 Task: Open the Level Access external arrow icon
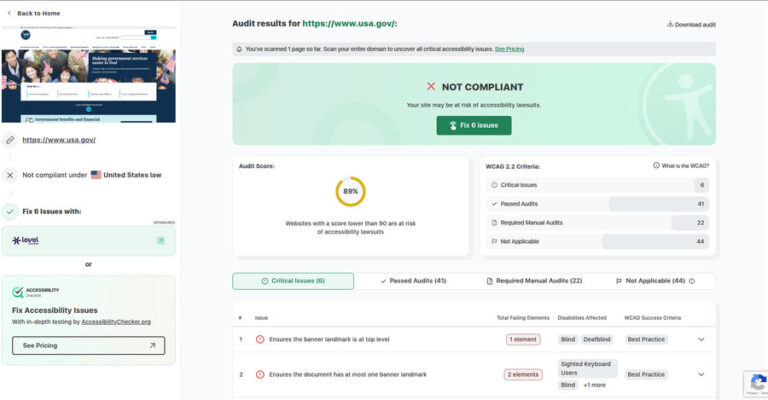click(161, 240)
